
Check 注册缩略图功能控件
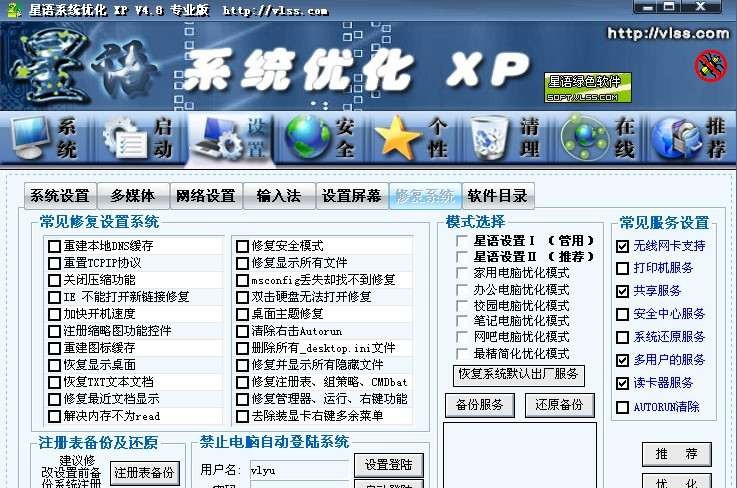coord(55,331)
